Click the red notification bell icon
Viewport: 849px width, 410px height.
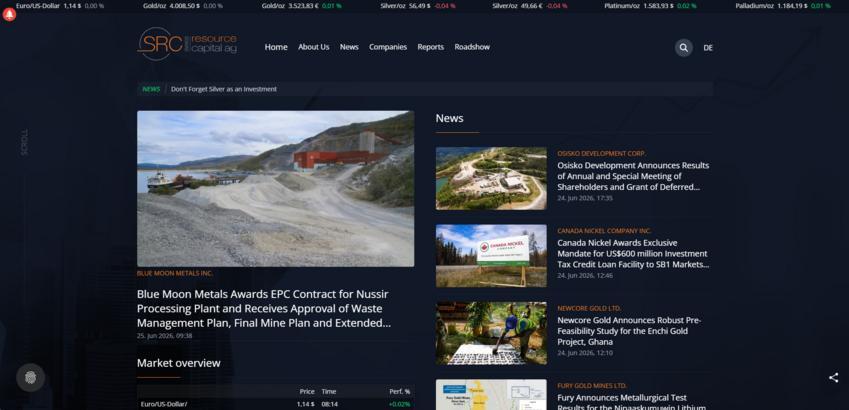point(9,15)
